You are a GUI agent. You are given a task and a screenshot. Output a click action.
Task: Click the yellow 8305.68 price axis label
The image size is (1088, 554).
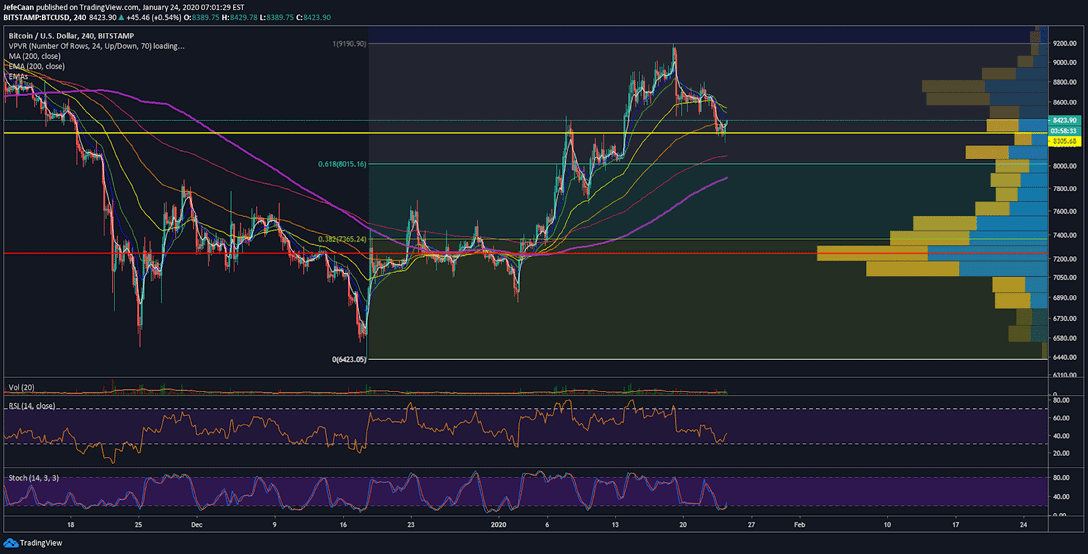(x=1064, y=142)
